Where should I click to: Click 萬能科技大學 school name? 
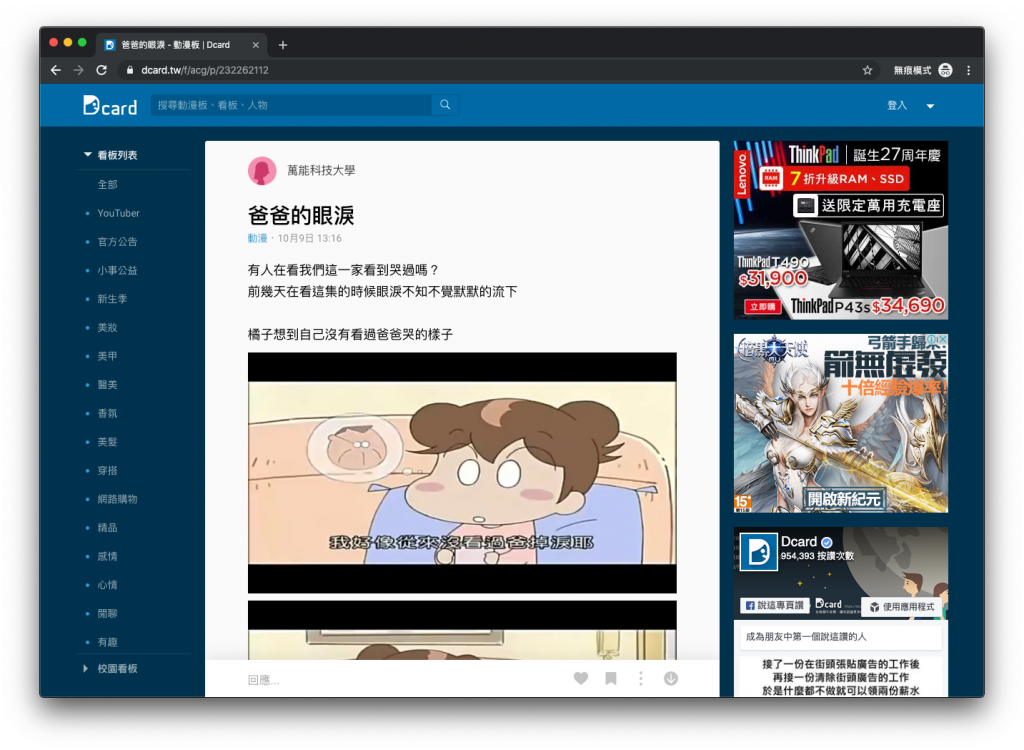[321, 171]
